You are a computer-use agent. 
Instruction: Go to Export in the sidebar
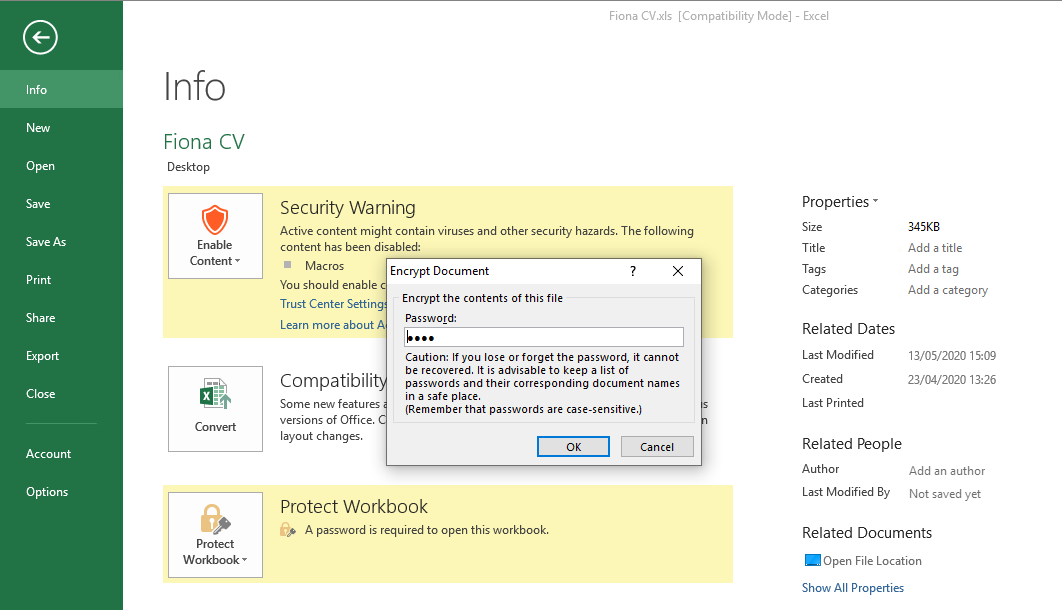coord(62,355)
